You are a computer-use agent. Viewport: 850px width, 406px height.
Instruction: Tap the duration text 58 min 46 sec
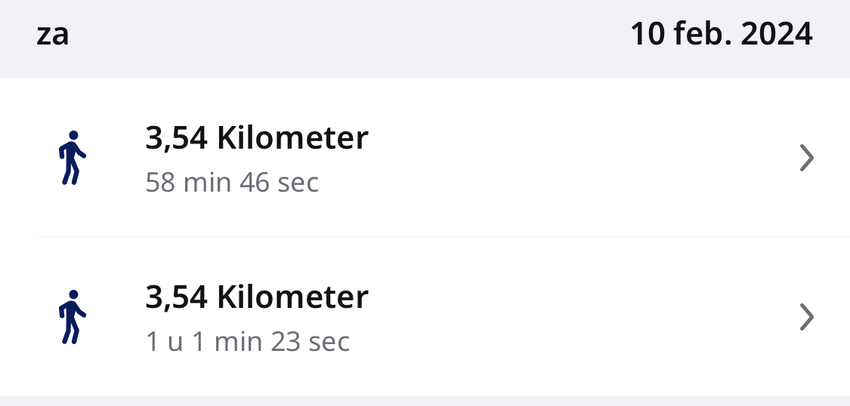coord(232,183)
